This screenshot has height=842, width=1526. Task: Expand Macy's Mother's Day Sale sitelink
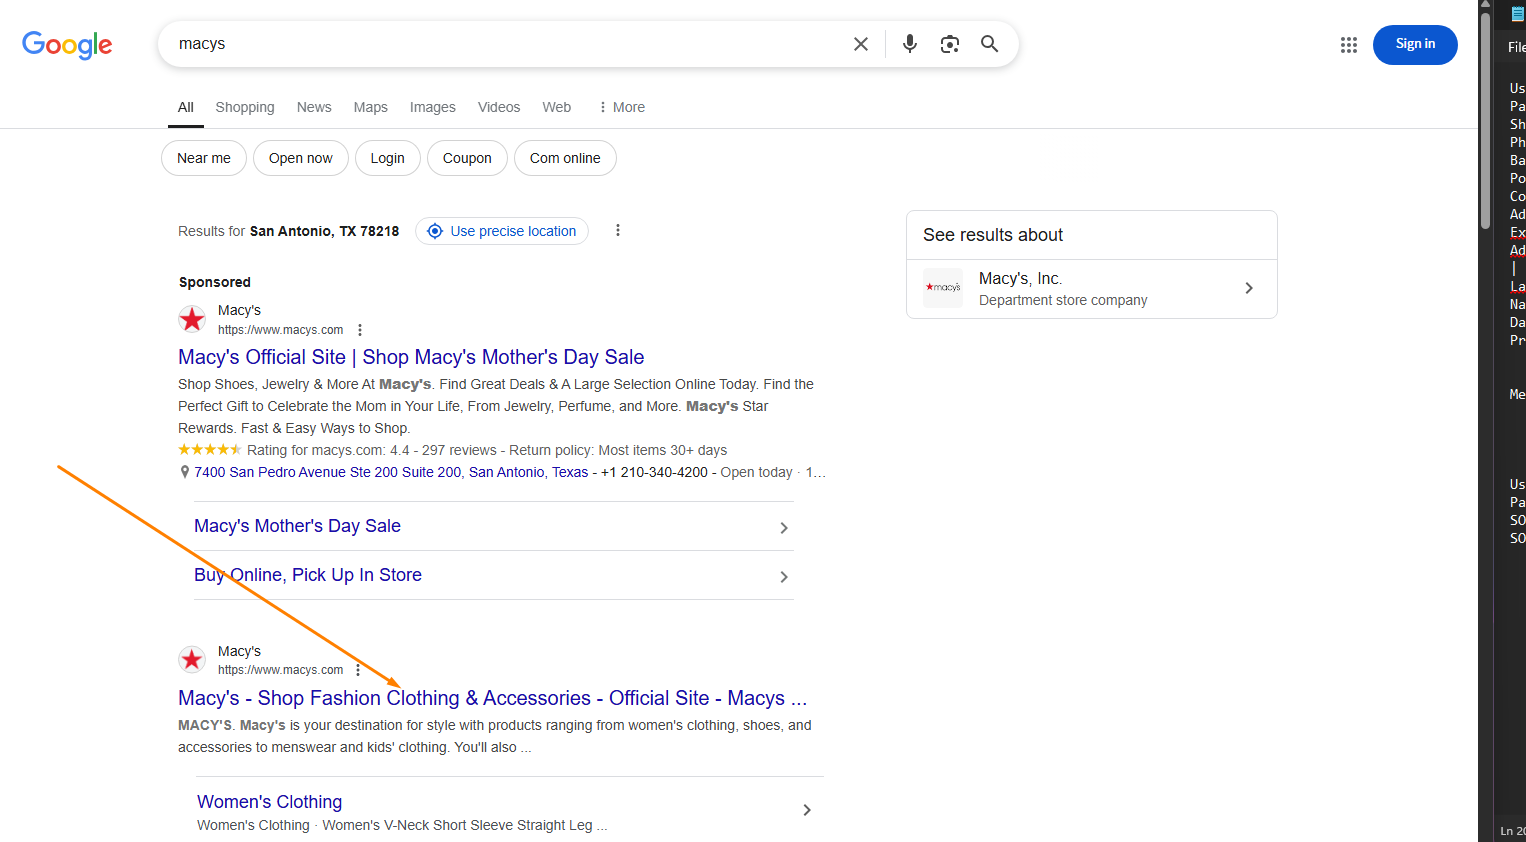point(783,527)
